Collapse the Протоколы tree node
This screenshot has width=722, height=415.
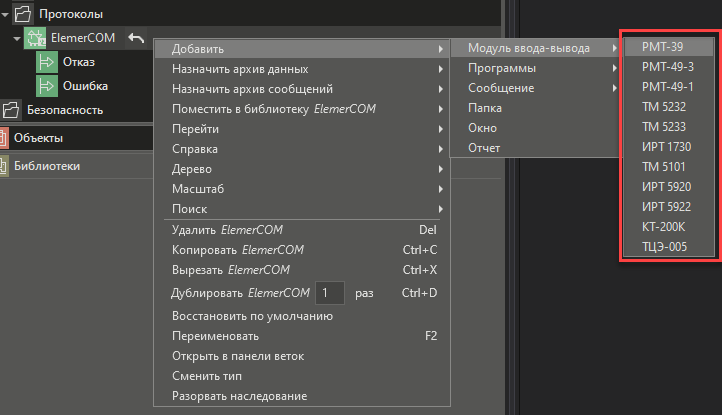pos(7,14)
